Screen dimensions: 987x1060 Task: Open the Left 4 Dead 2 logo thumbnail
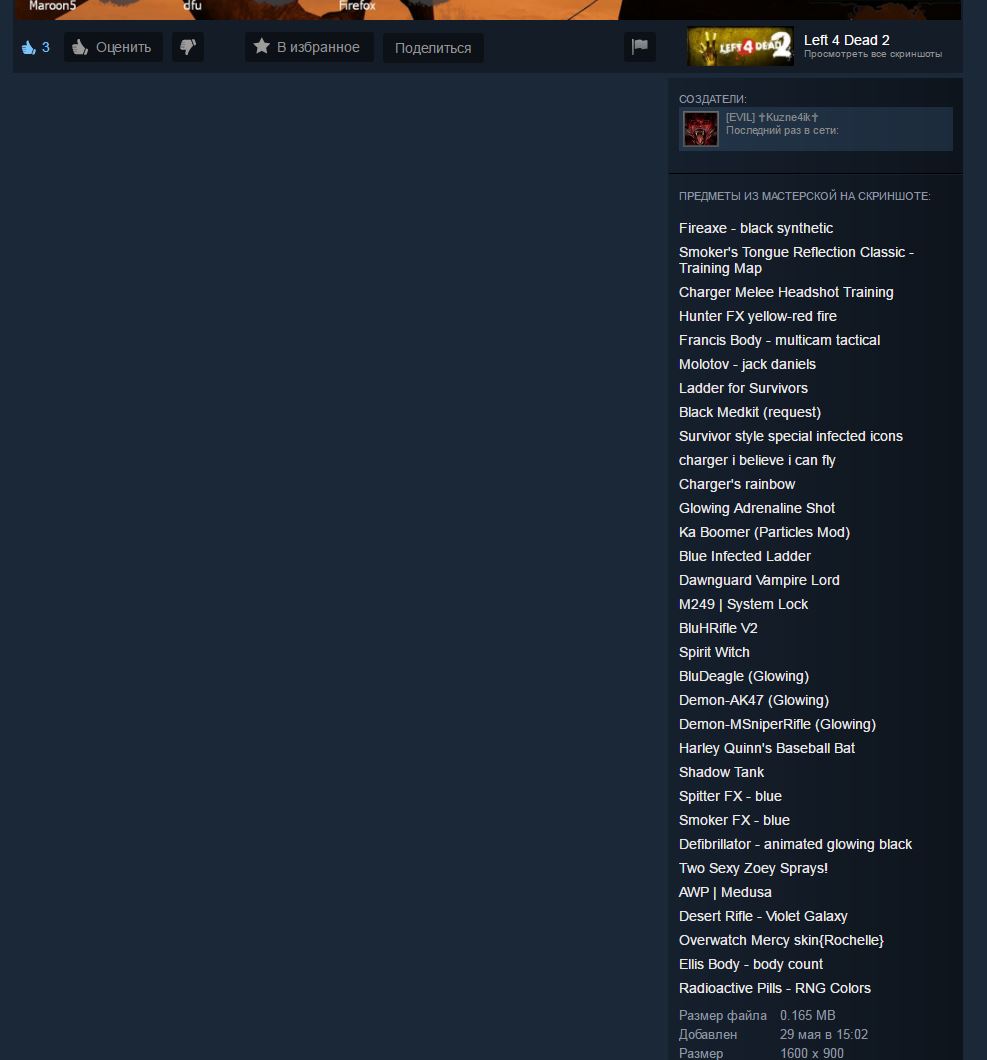740,46
